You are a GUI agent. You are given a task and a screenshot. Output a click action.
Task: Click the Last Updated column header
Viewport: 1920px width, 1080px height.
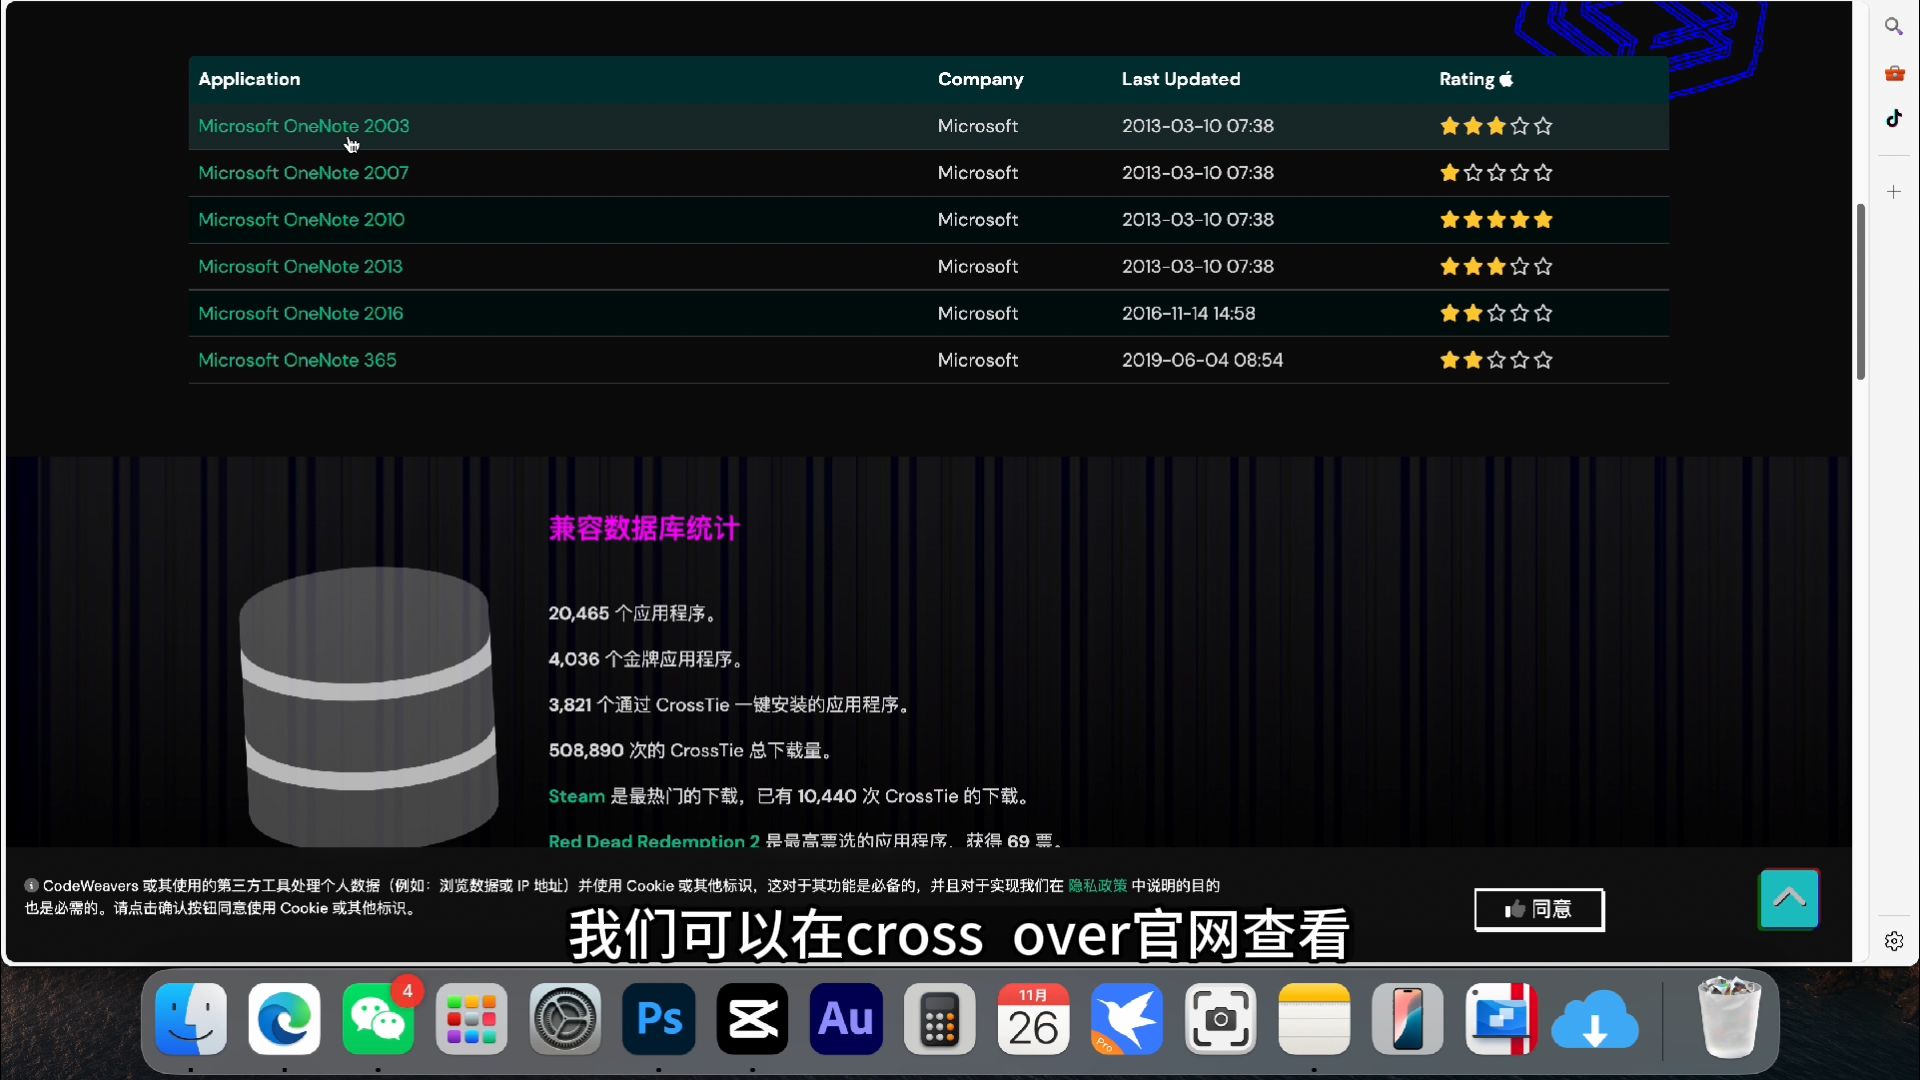tap(1180, 79)
